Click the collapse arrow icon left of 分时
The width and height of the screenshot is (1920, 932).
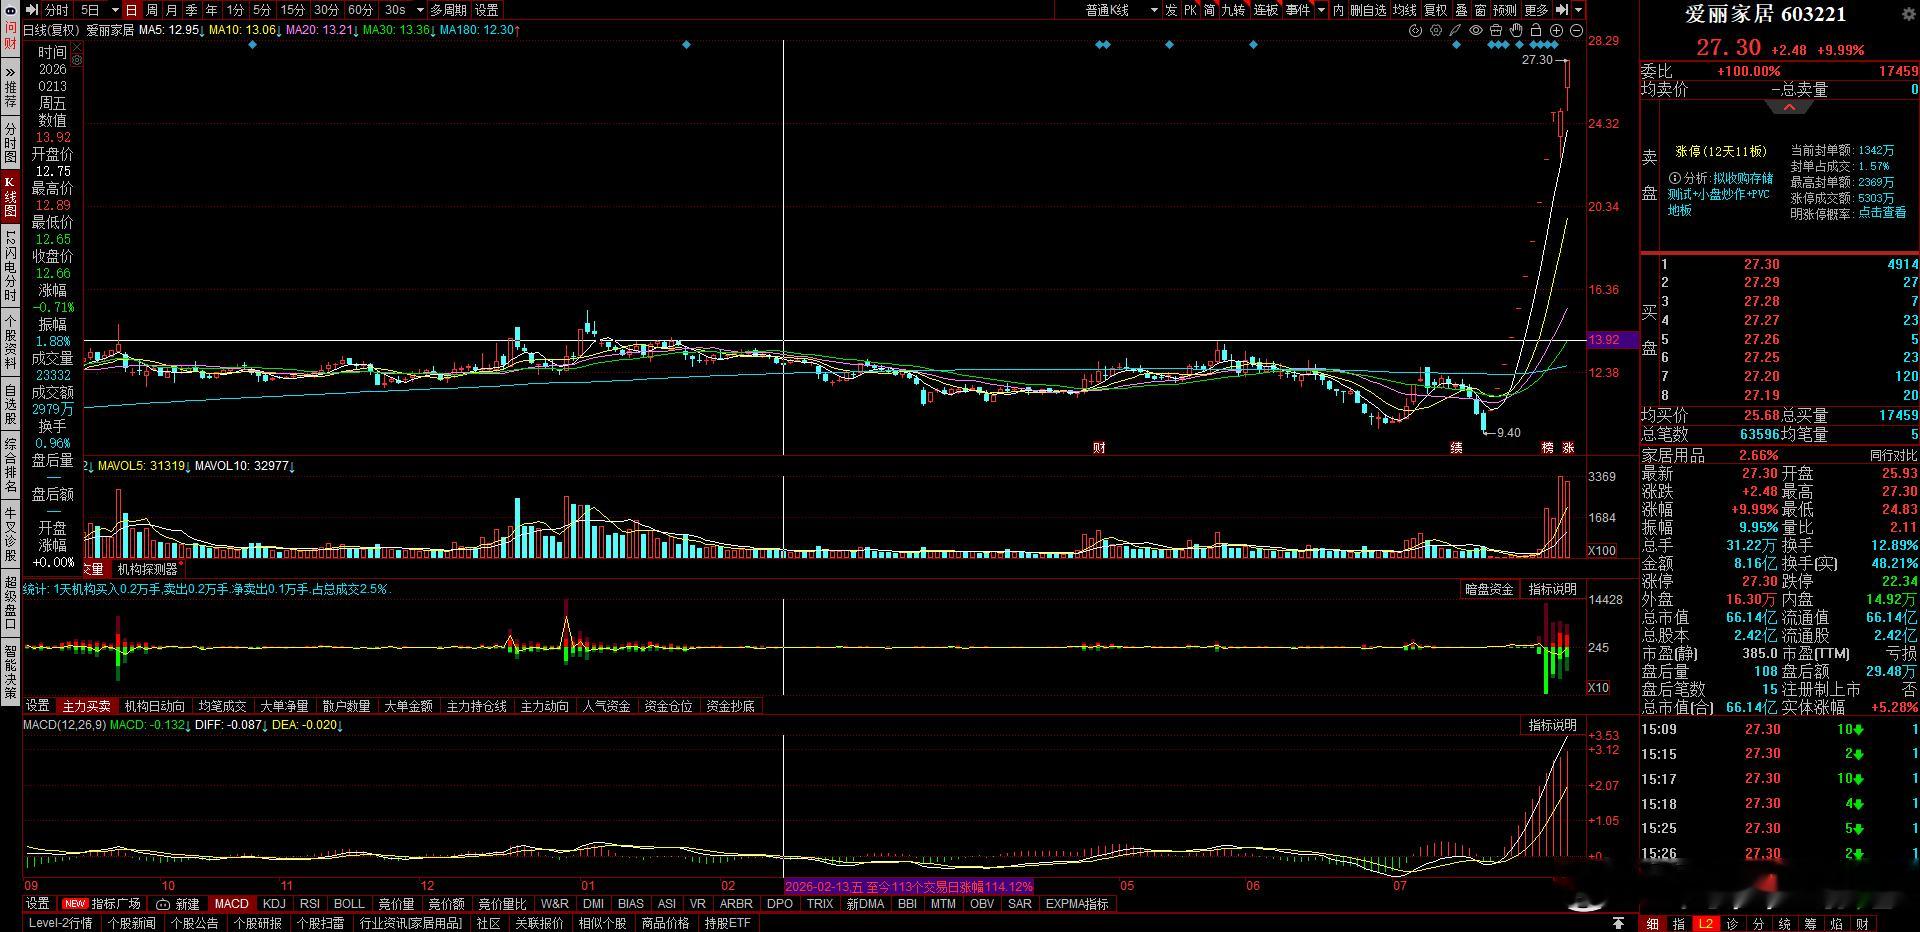[x=32, y=10]
